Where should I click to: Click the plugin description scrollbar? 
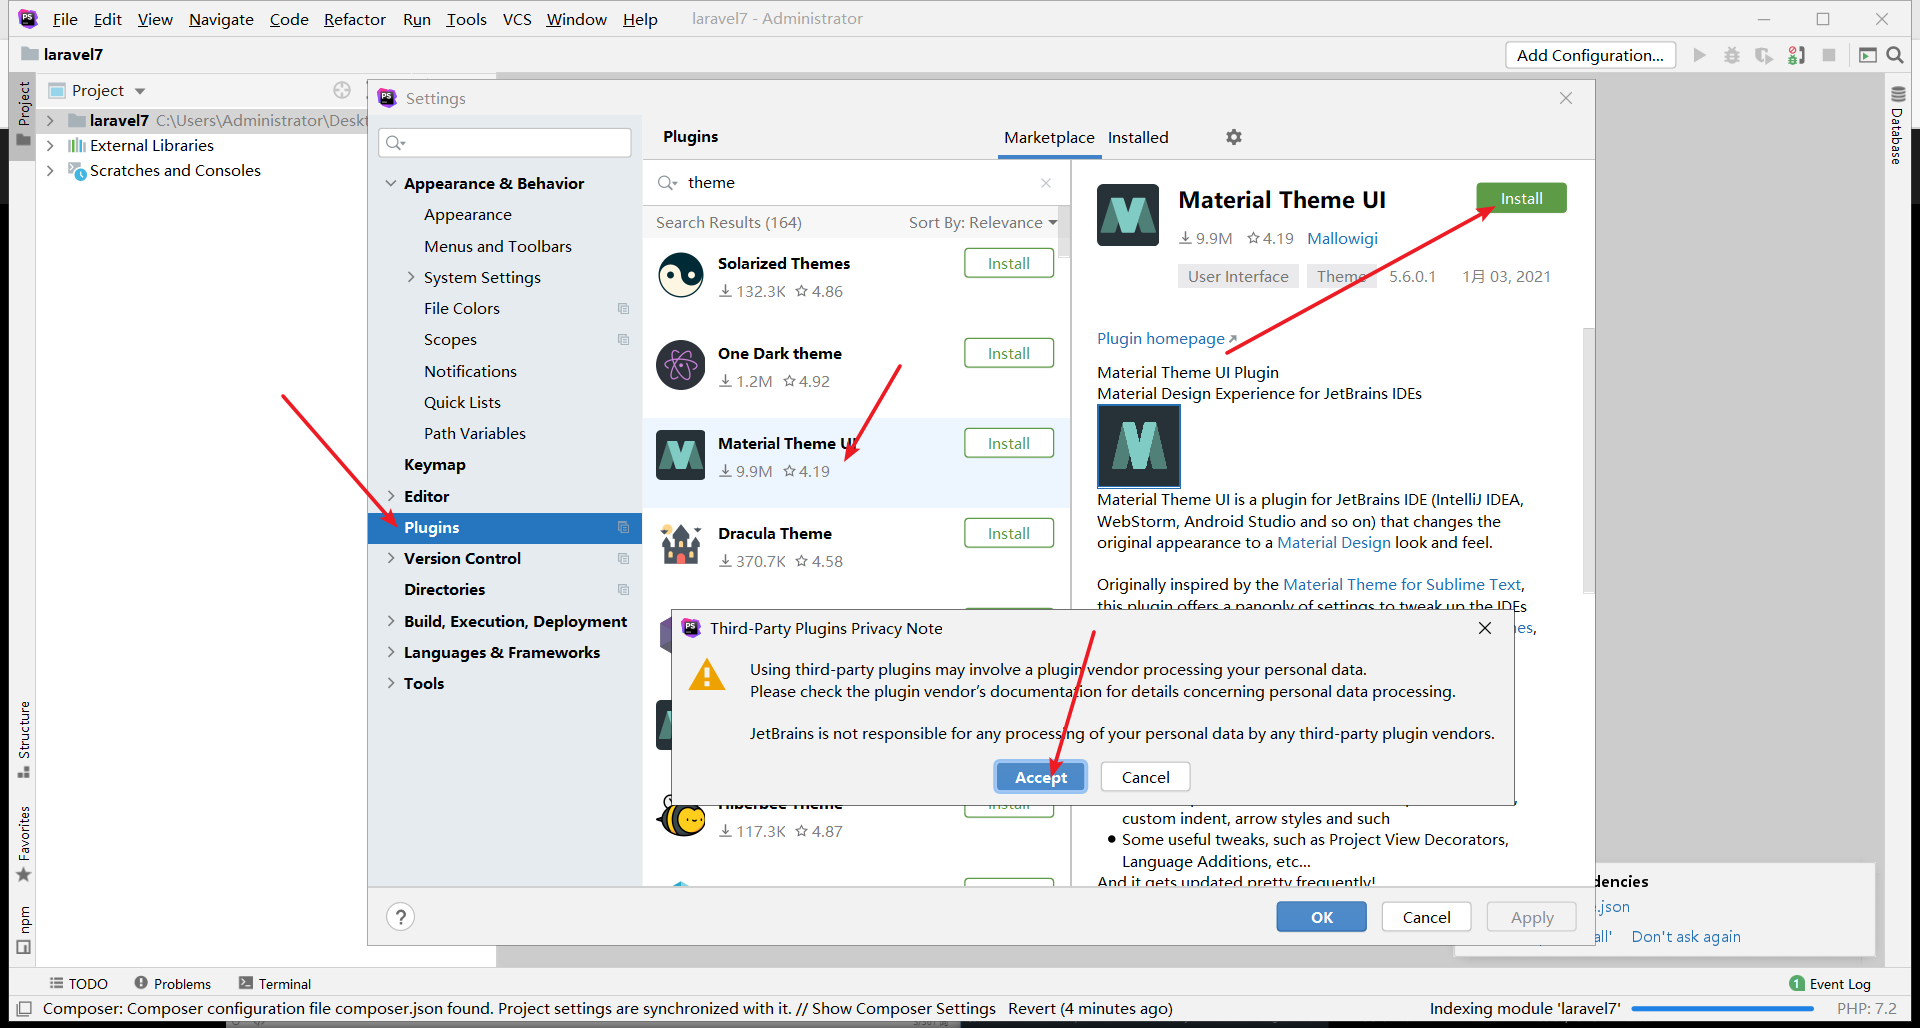[1588, 460]
